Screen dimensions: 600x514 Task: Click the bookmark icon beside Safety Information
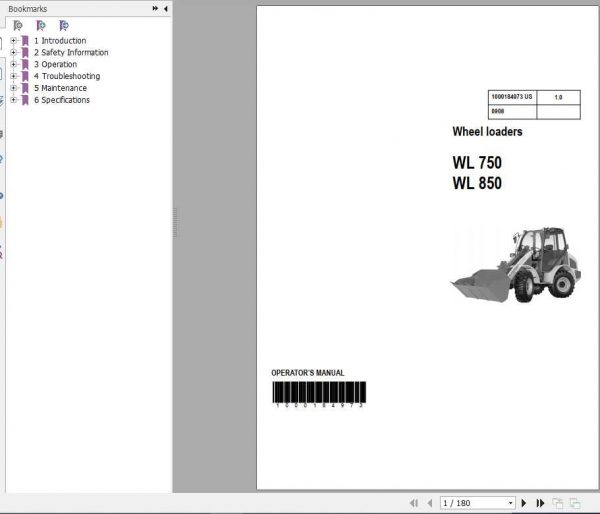(x=25, y=52)
